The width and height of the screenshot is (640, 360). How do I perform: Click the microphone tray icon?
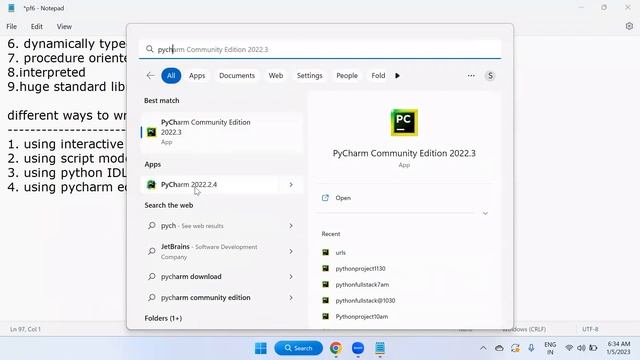[531, 348]
